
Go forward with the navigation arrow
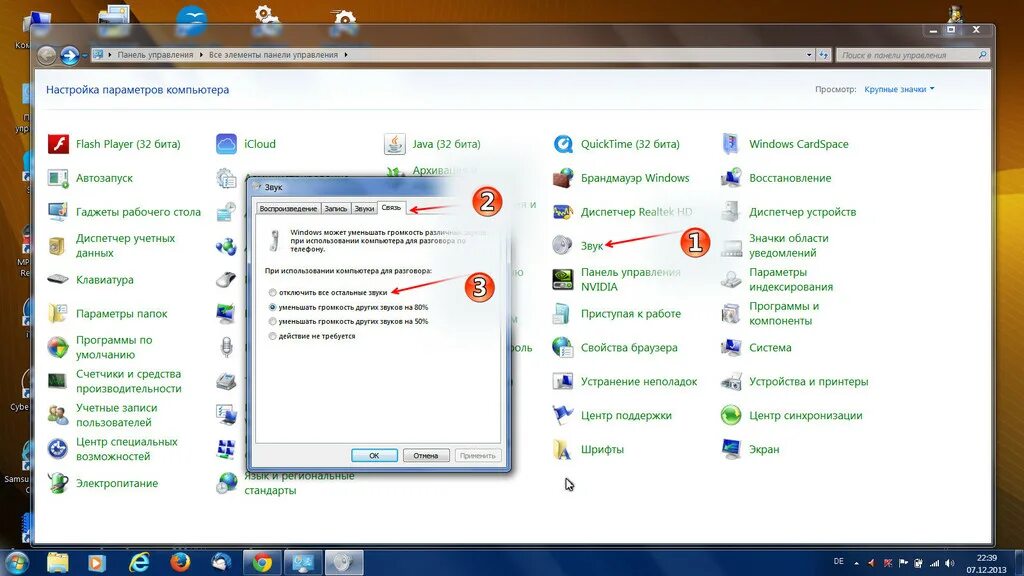pos(69,56)
